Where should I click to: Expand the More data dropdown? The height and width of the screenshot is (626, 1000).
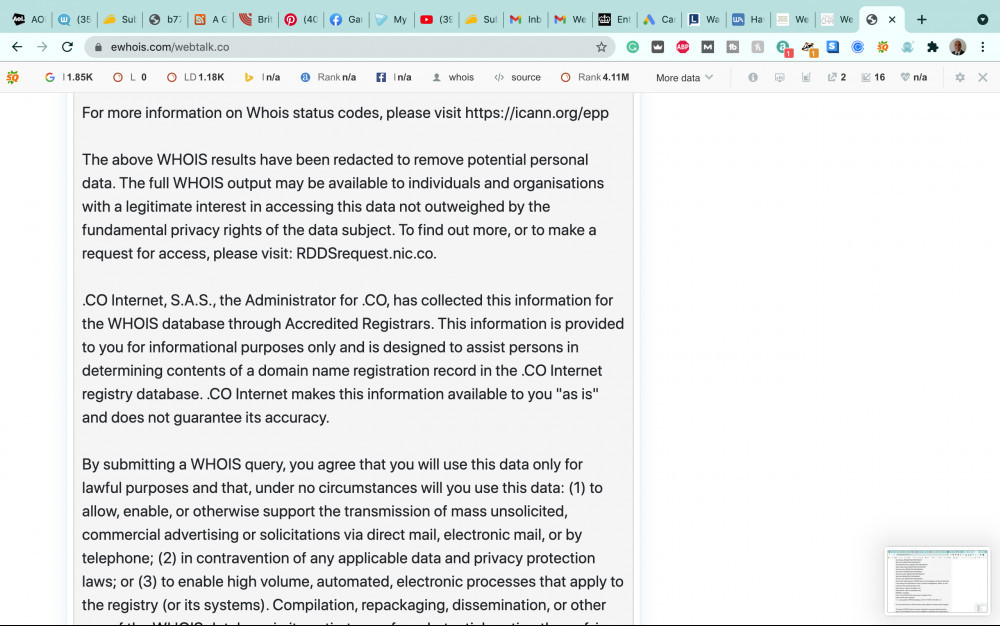click(684, 77)
